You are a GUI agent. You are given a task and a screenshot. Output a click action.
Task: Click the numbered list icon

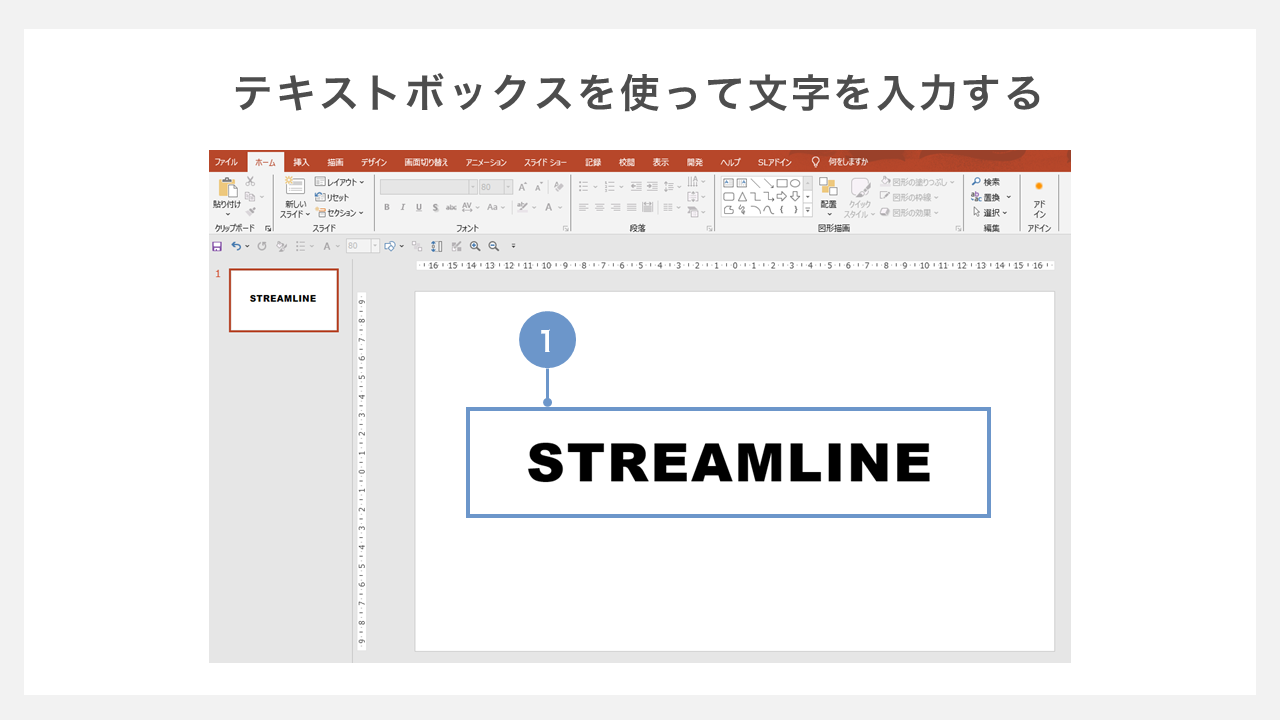(x=610, y=187)
